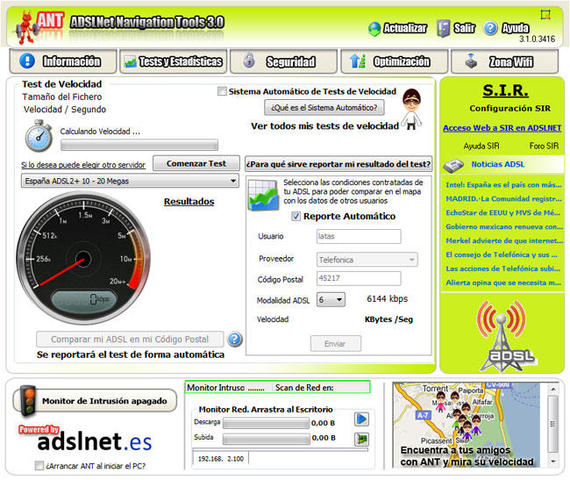This screenshot has width=570, height=480.
Task: Open the Seguridad tab
Action: point(284,61)
